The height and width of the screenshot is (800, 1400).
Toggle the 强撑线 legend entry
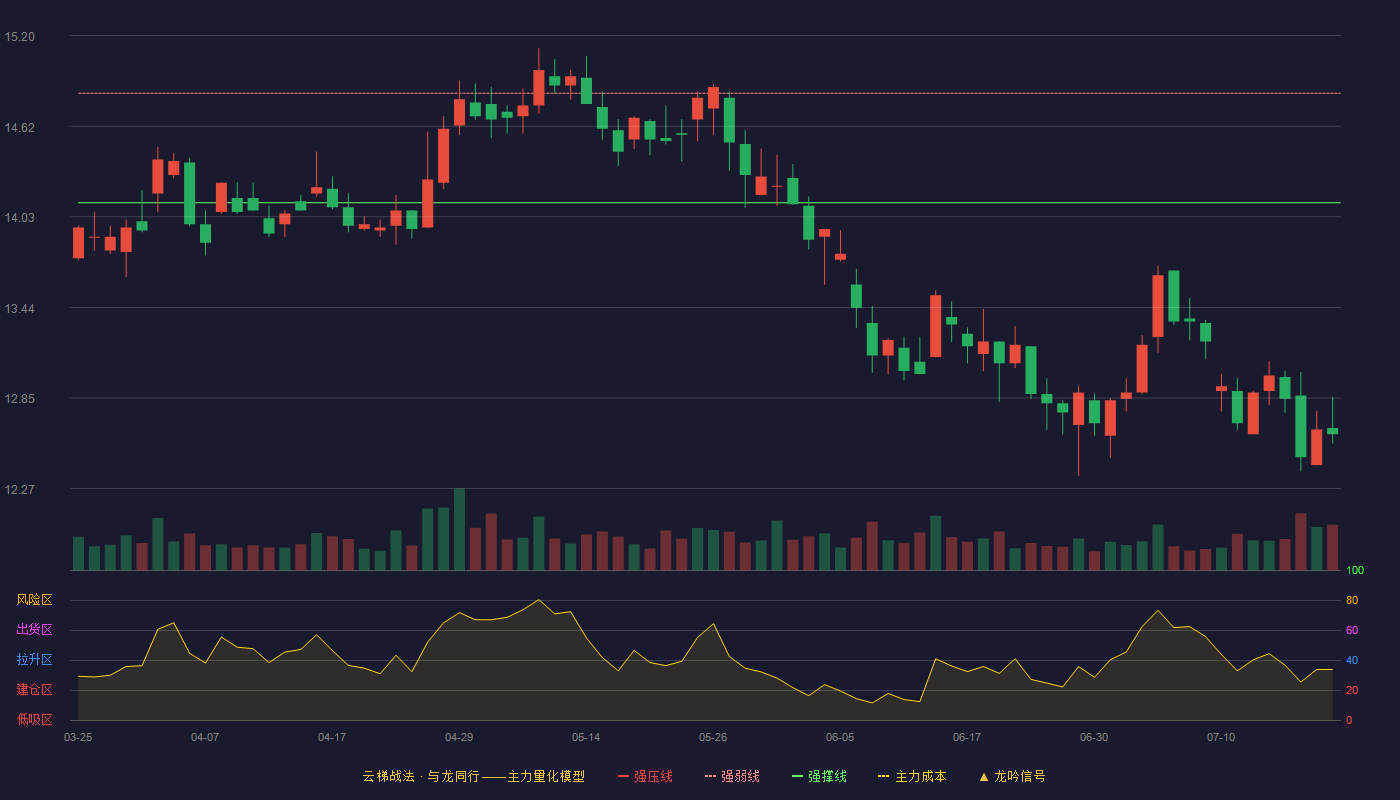tap(819, 776)
